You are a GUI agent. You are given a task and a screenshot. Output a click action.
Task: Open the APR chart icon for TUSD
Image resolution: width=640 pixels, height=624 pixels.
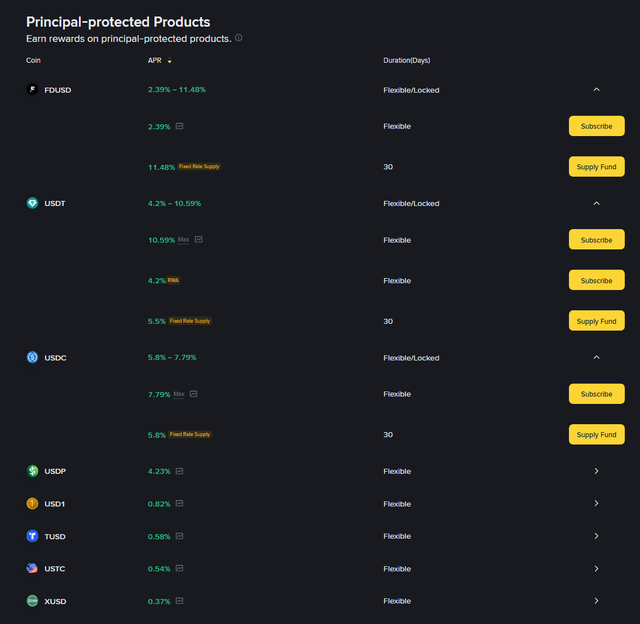coord(179,536)
